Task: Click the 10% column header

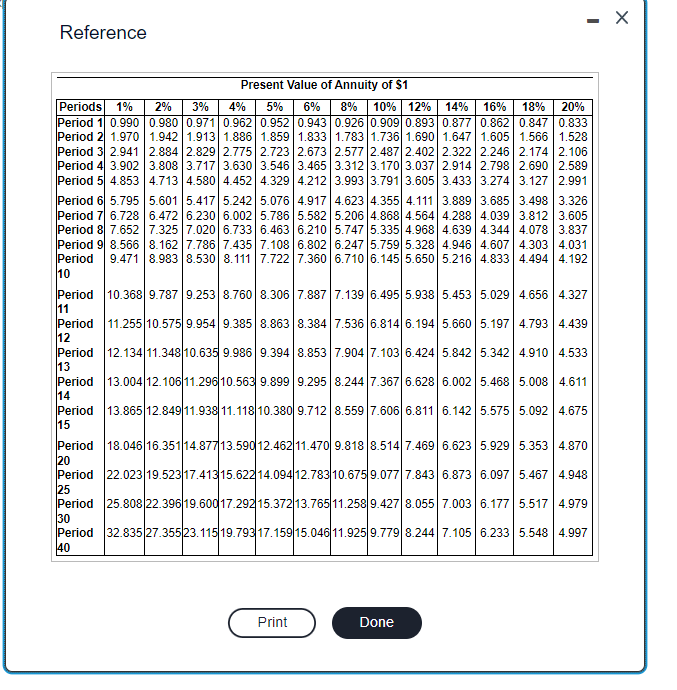Action: tap(384, 107)
